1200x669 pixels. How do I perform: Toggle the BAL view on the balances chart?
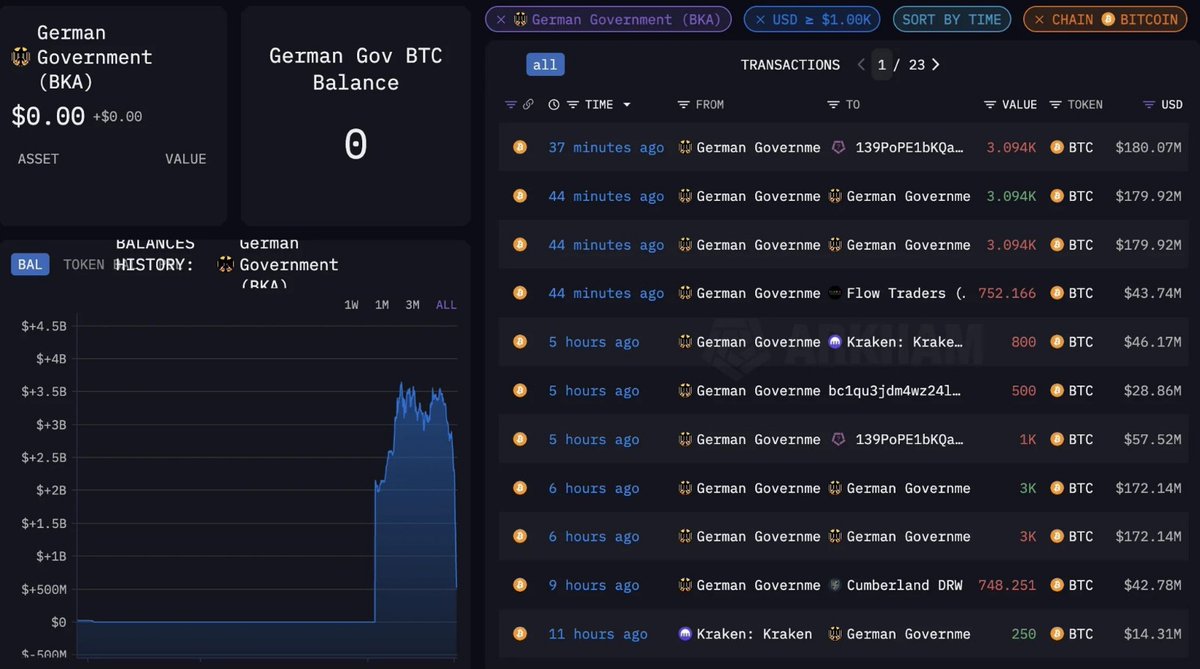pyautogui.click(x=29, y=264)
